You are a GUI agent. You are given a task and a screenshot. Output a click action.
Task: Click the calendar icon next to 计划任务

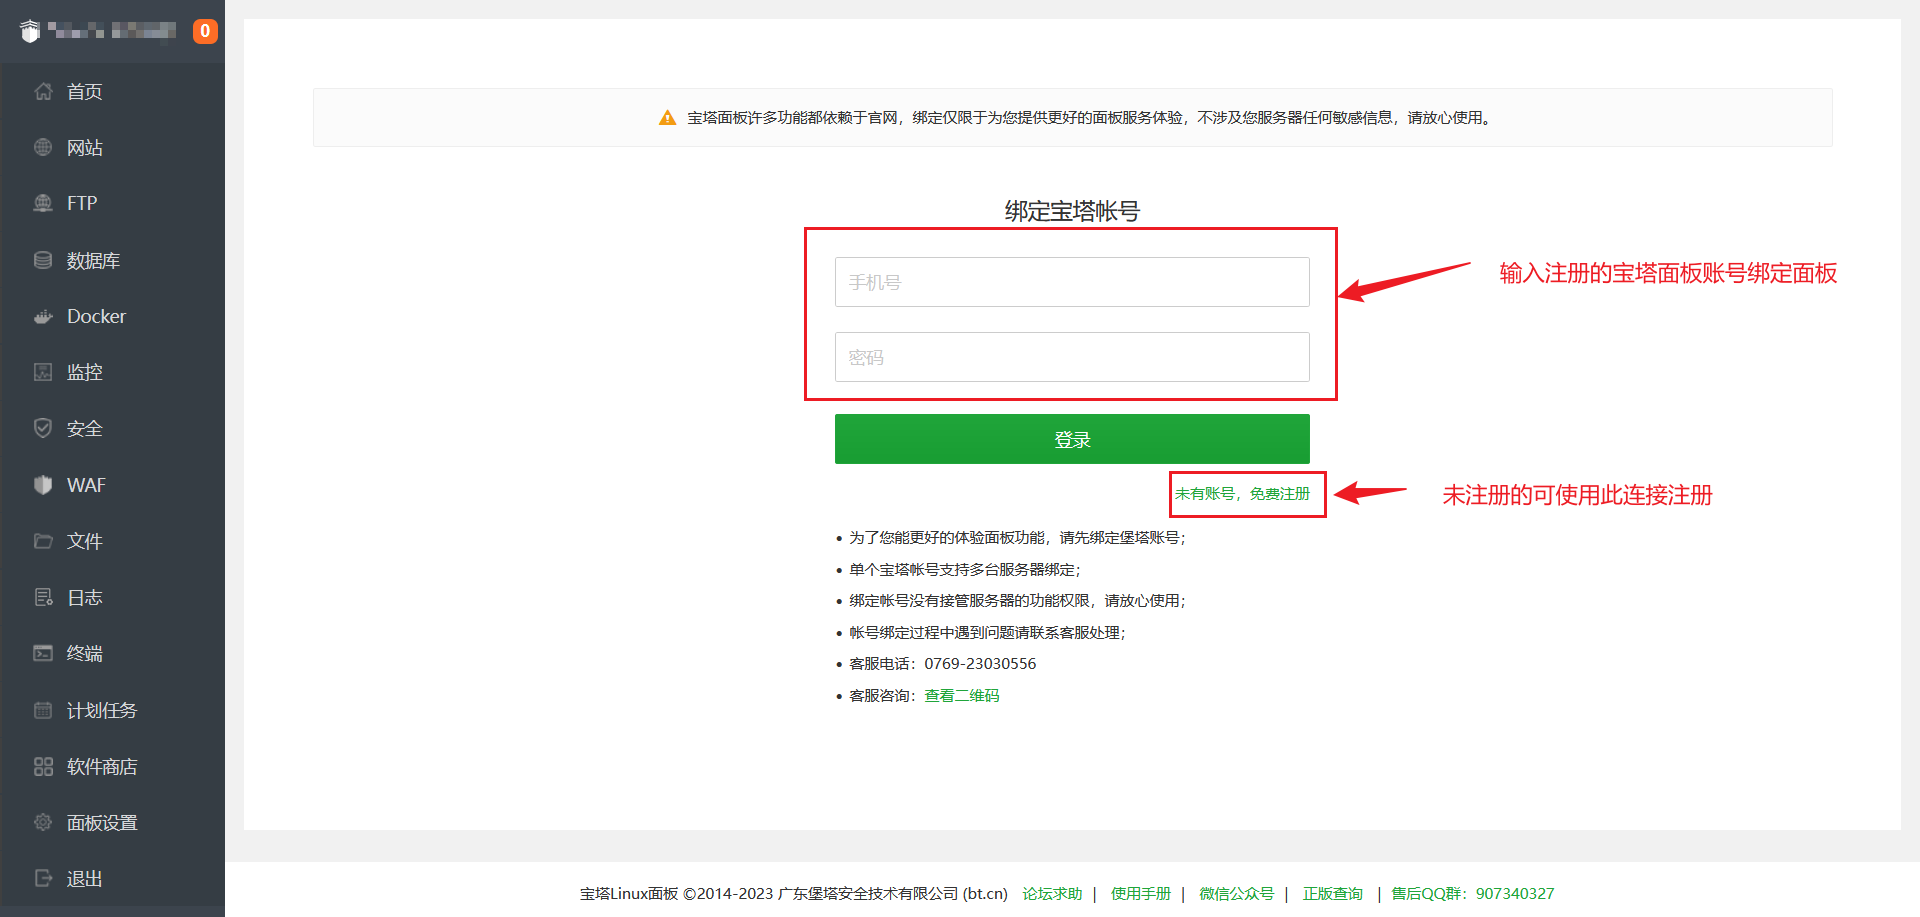[x=43, y=710]
